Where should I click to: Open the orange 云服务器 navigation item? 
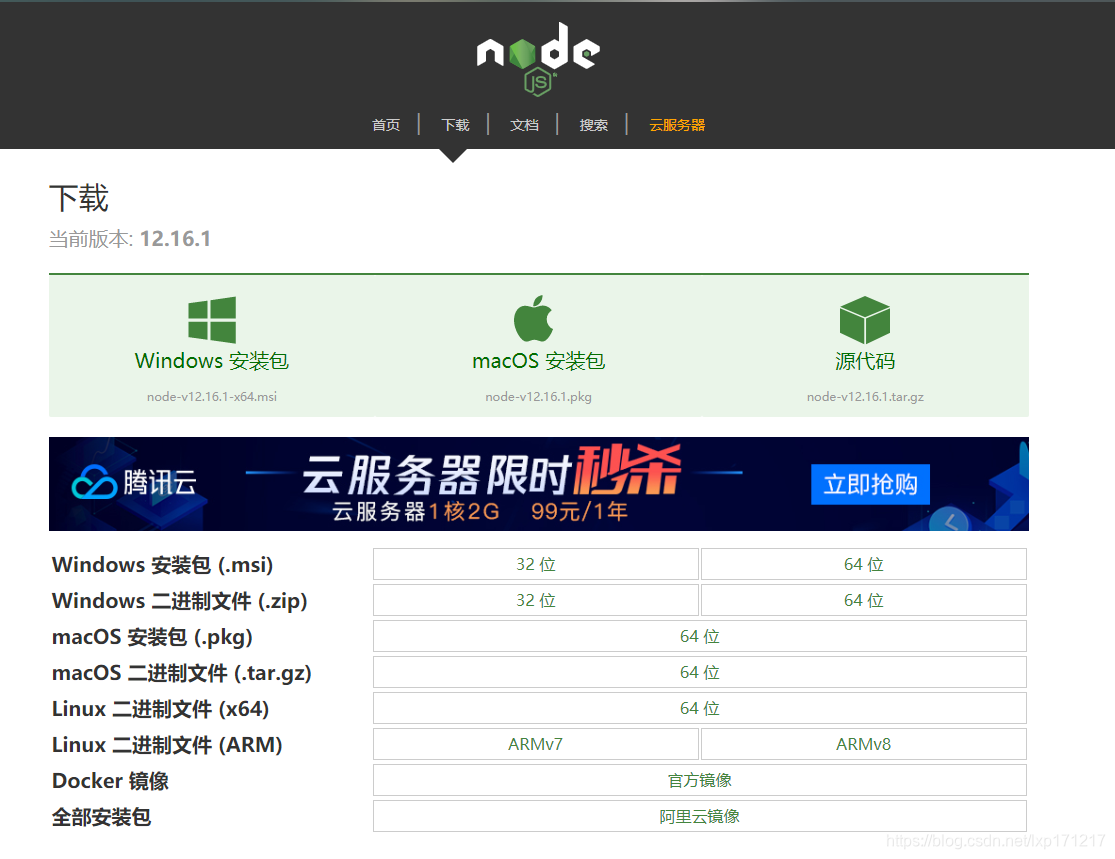click(x=677, y=125)
